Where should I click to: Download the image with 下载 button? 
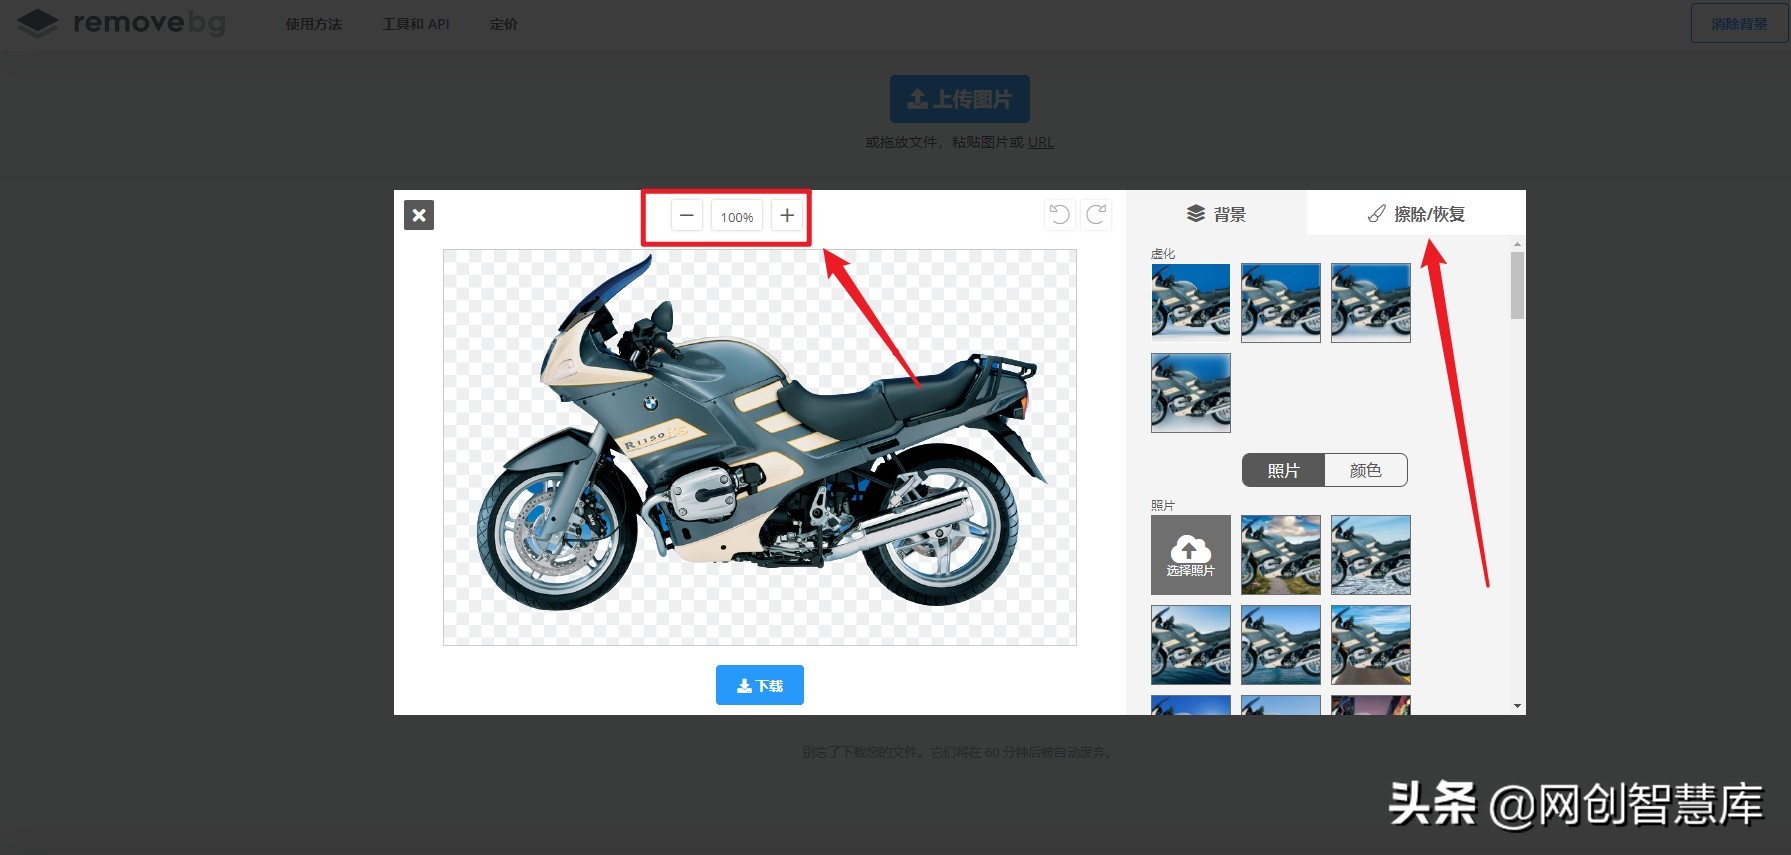tap(760, 685)
